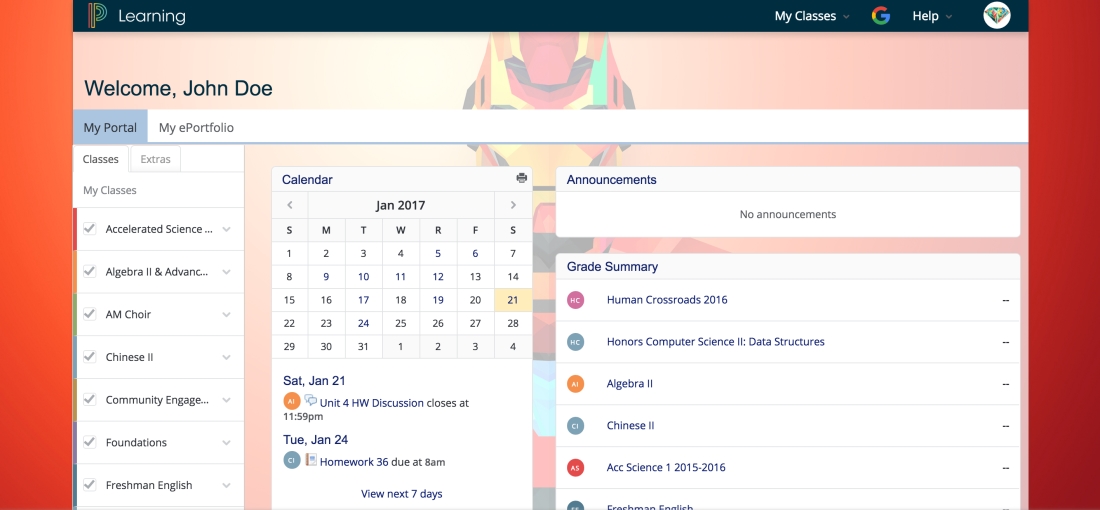Click the orange AI badge on Jan 21 event
The height and width of the screenshot is (510, 1100).
coord(292,401)
